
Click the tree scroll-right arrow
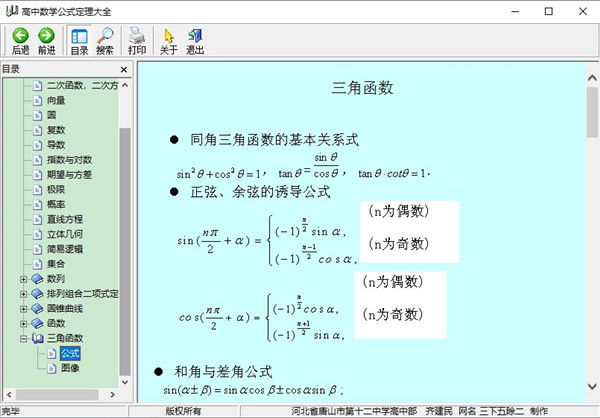(112, 394)
